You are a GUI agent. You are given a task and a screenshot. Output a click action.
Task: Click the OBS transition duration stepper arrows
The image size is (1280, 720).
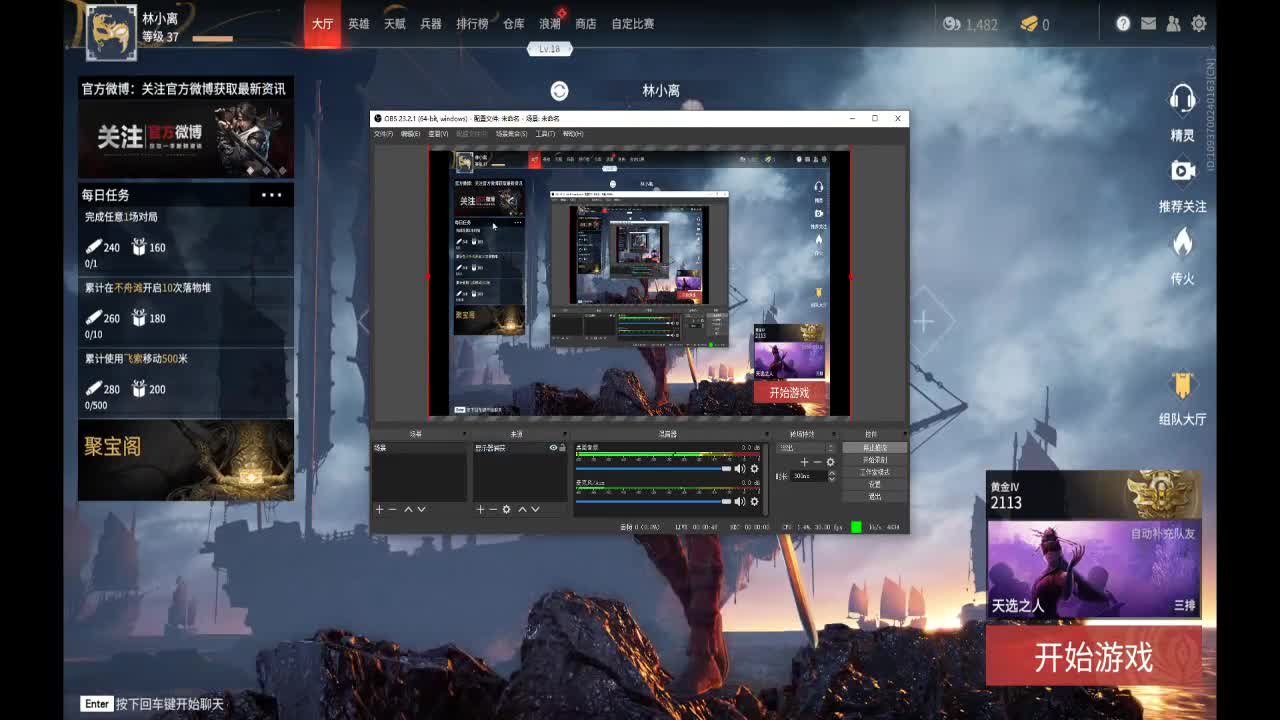click(832, 476)
